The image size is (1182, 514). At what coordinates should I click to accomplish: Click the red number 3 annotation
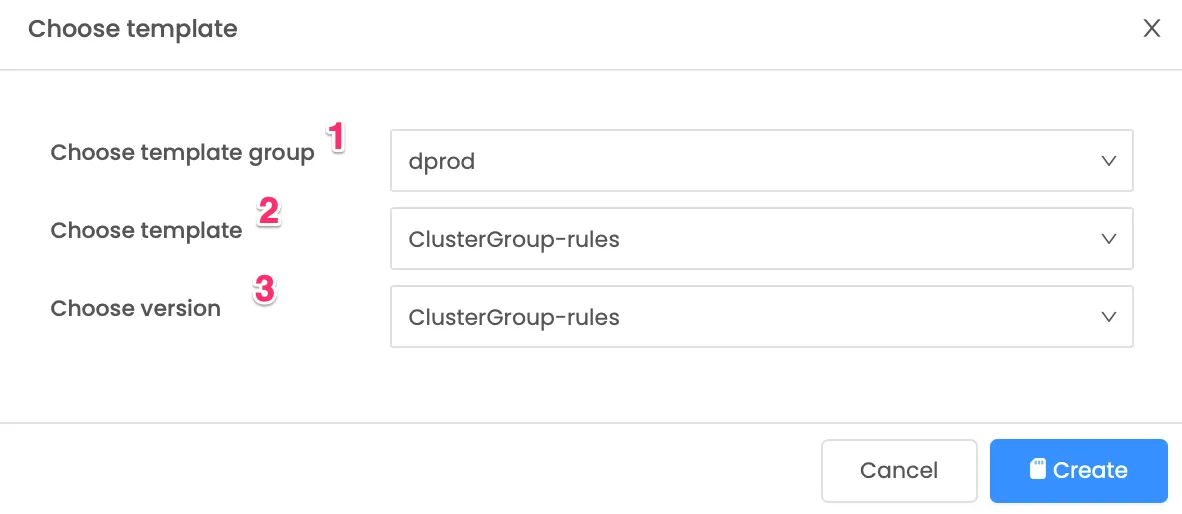pos(265,289)
